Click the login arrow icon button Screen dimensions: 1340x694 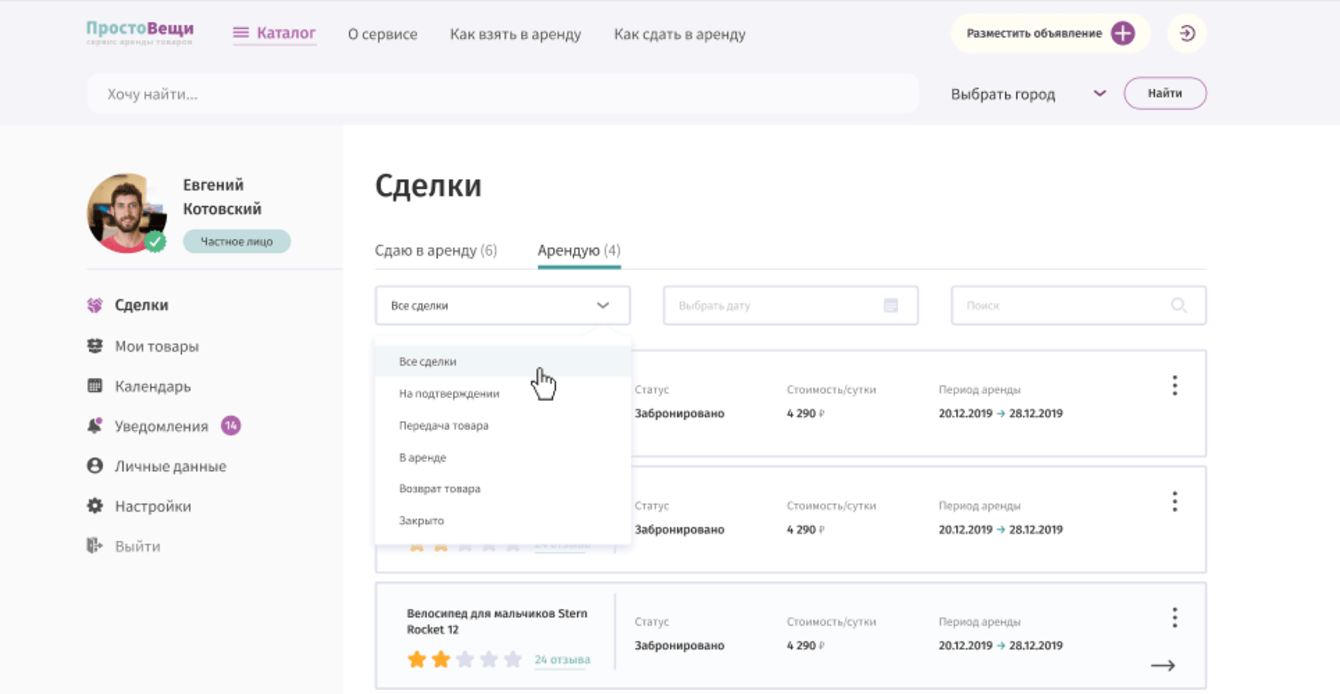(1187, 33)
